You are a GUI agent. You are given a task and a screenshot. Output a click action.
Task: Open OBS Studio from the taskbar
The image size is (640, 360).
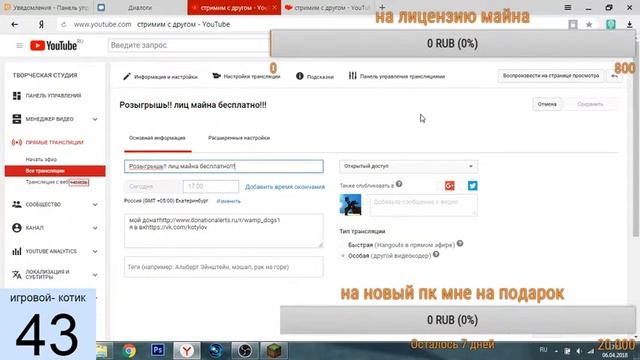pos(245,351)
